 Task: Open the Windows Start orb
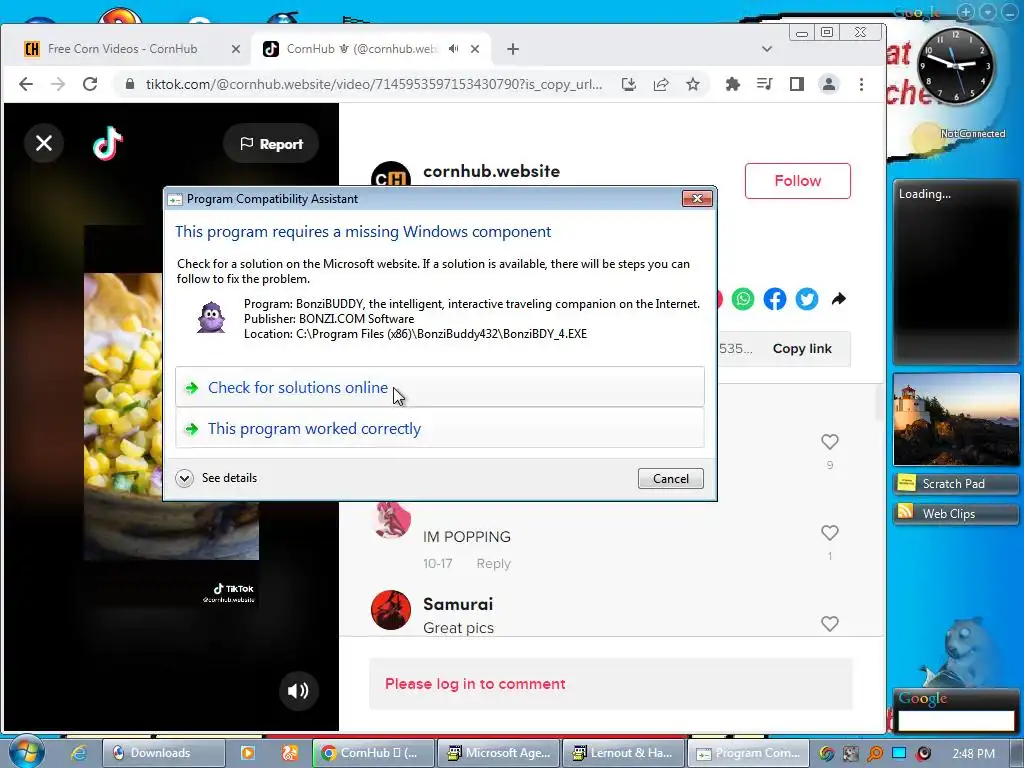26,752
